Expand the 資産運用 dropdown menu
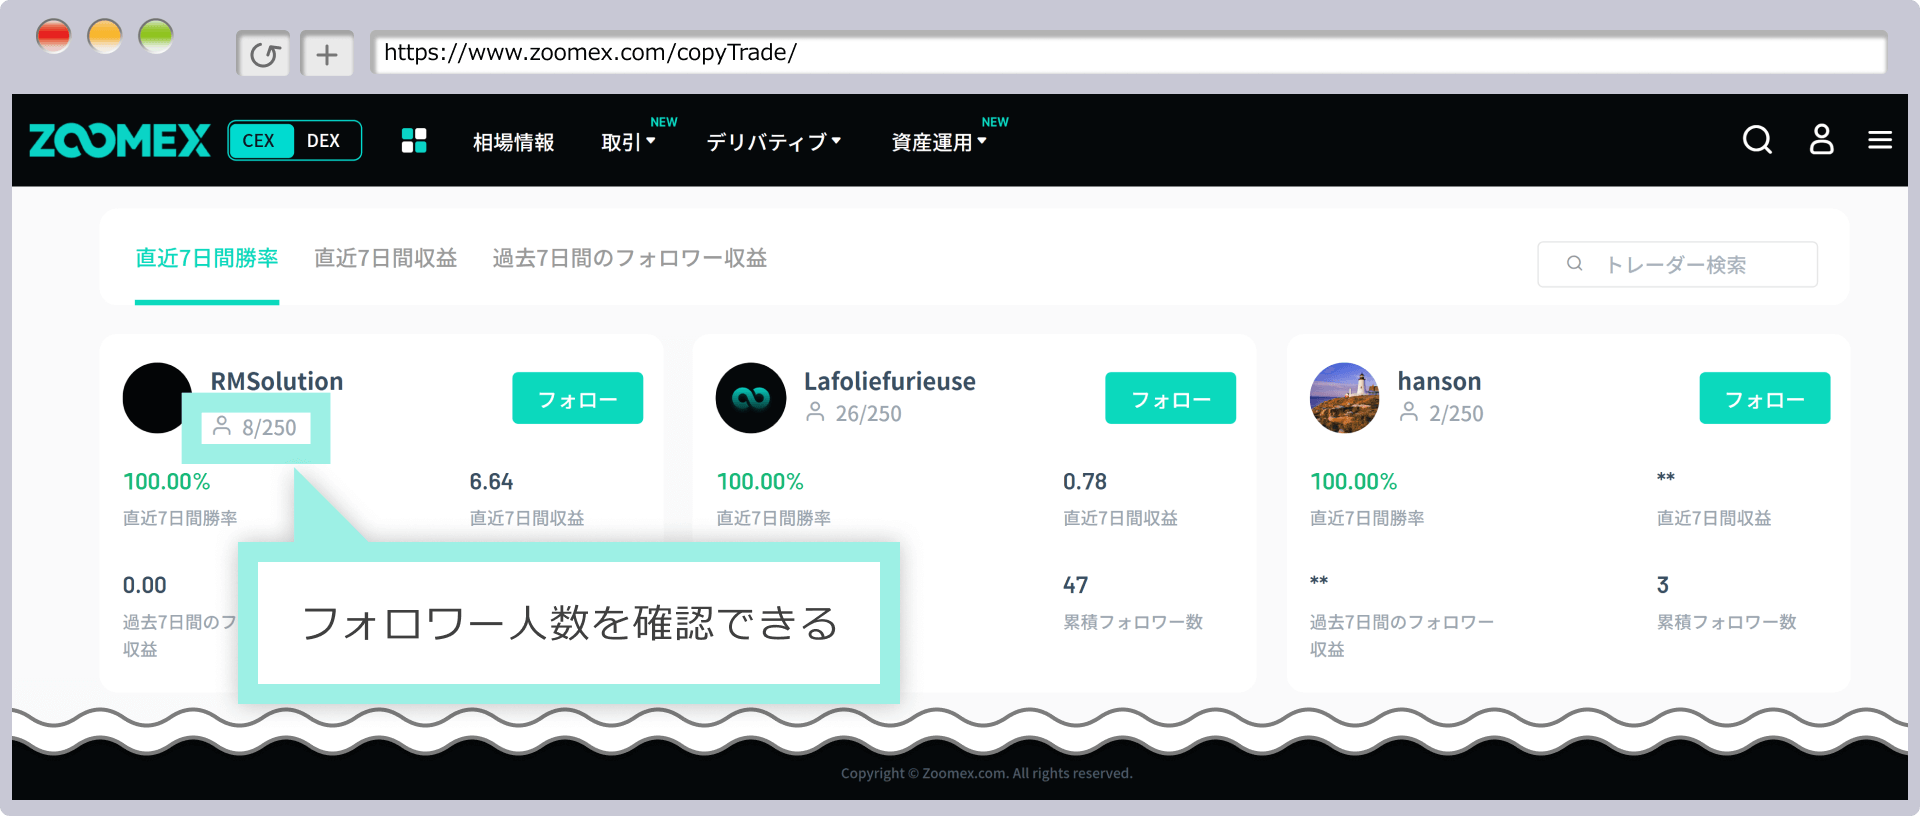This screenshot has height=816, width=1920. (938, 142)
